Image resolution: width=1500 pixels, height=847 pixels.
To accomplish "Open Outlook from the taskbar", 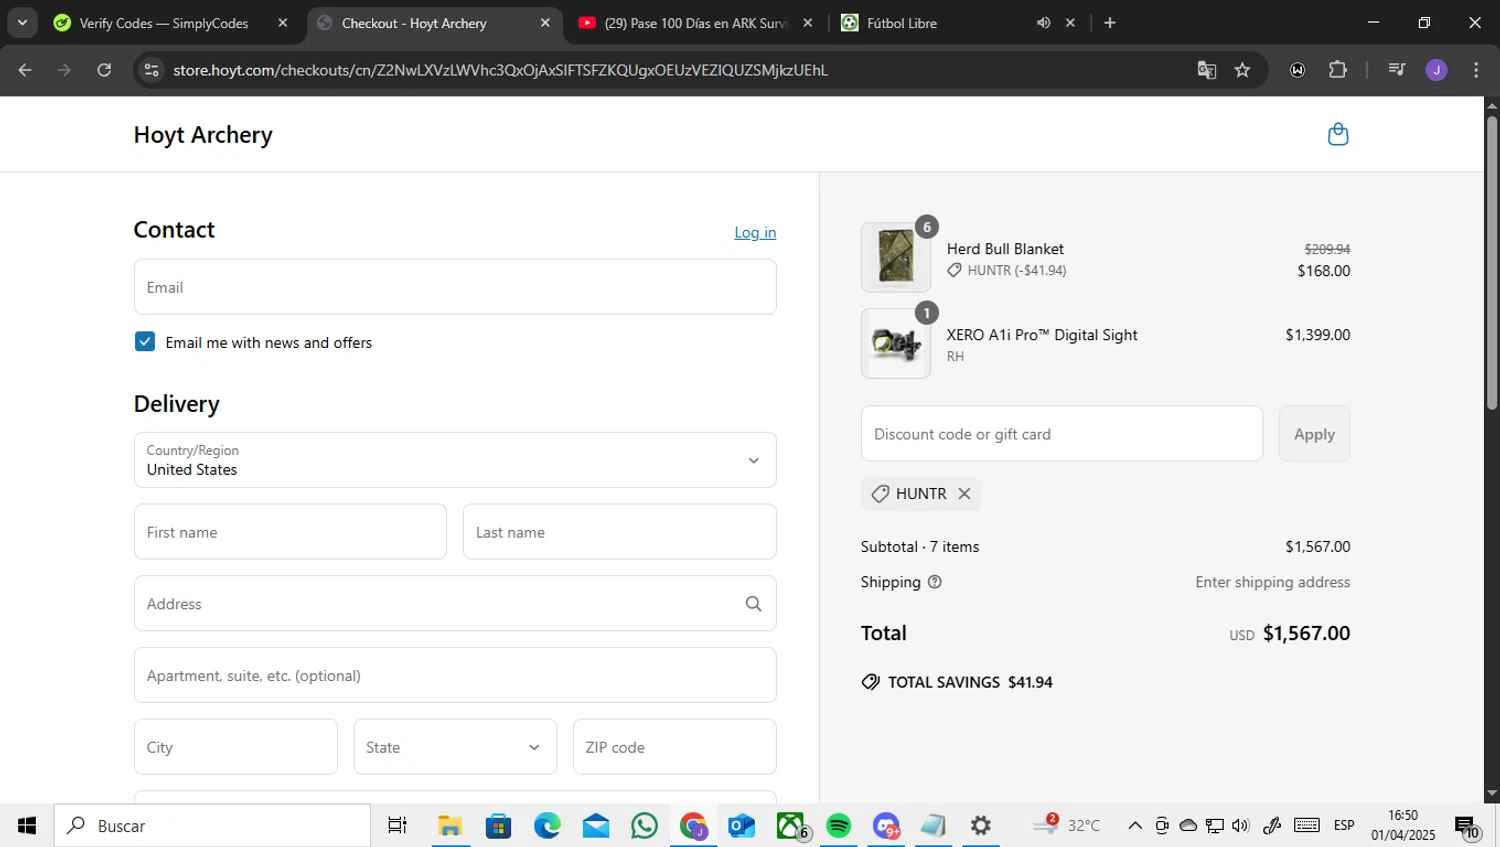I will coord(741,825).
